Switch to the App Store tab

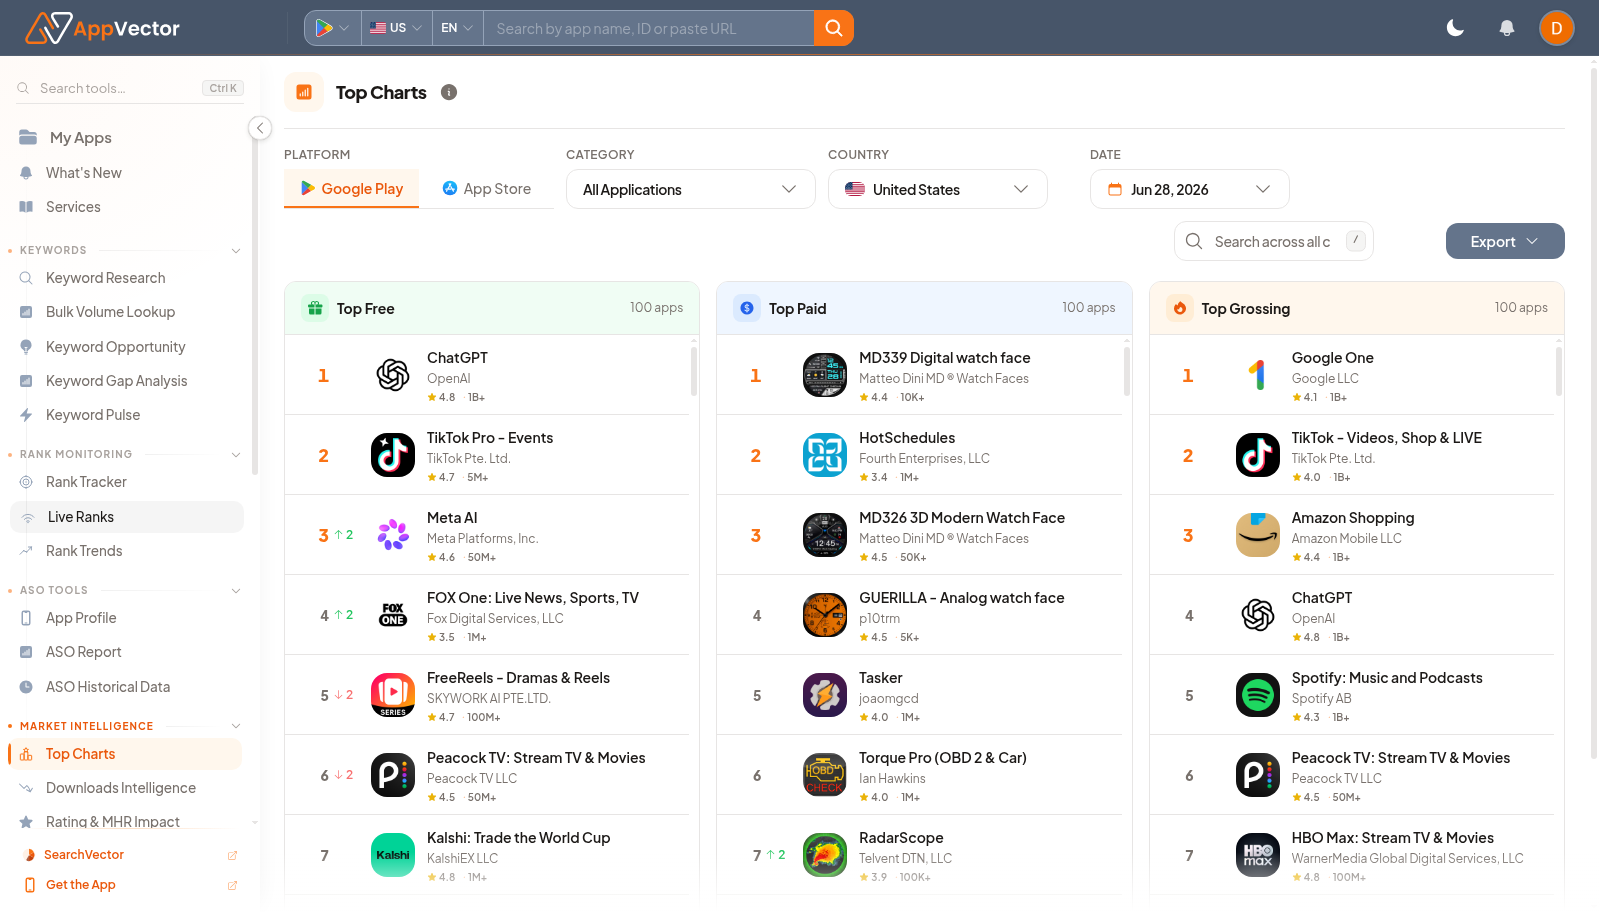[486, 188]
